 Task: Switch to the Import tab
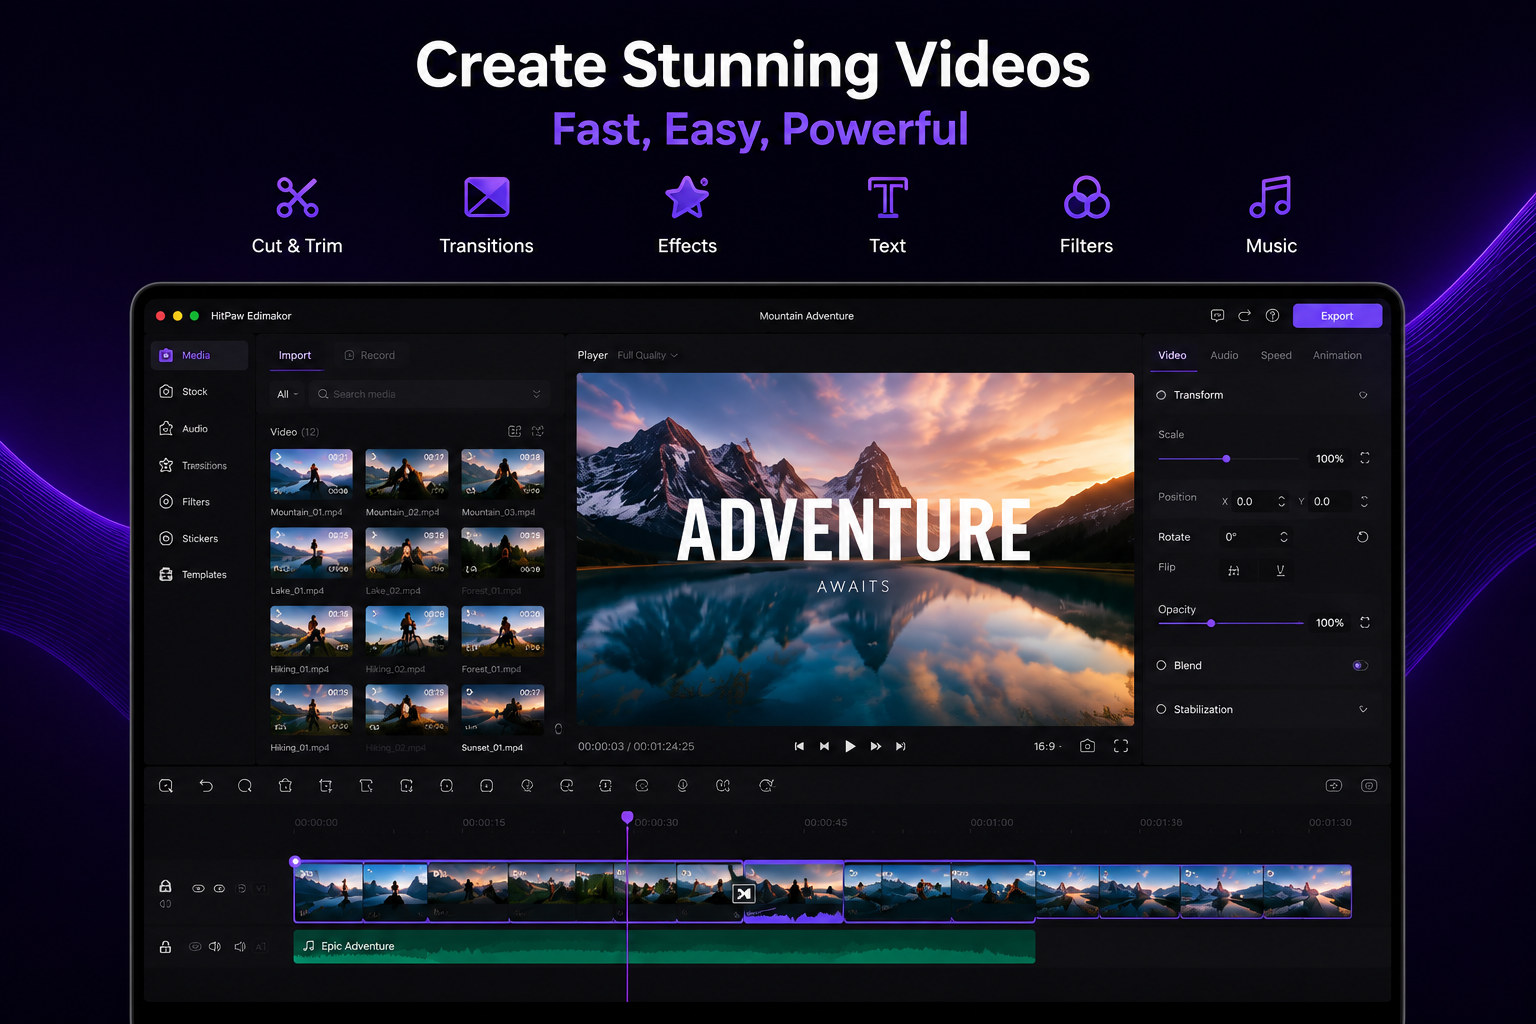pyautogui.click(x=295, y=356)
